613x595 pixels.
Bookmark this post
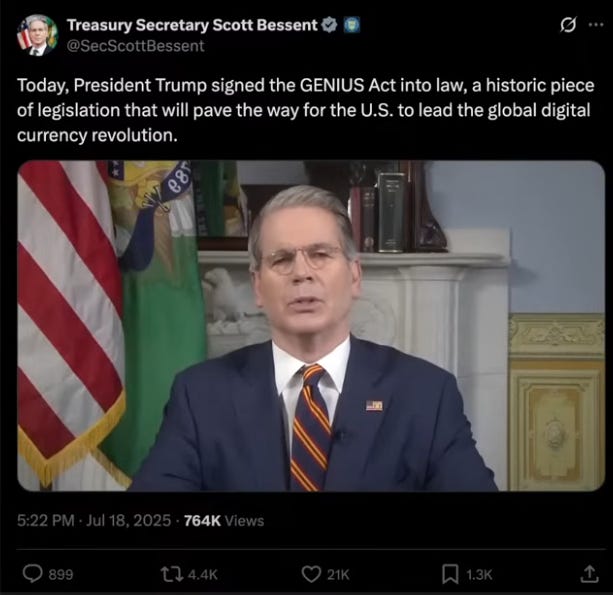point(450,574)
